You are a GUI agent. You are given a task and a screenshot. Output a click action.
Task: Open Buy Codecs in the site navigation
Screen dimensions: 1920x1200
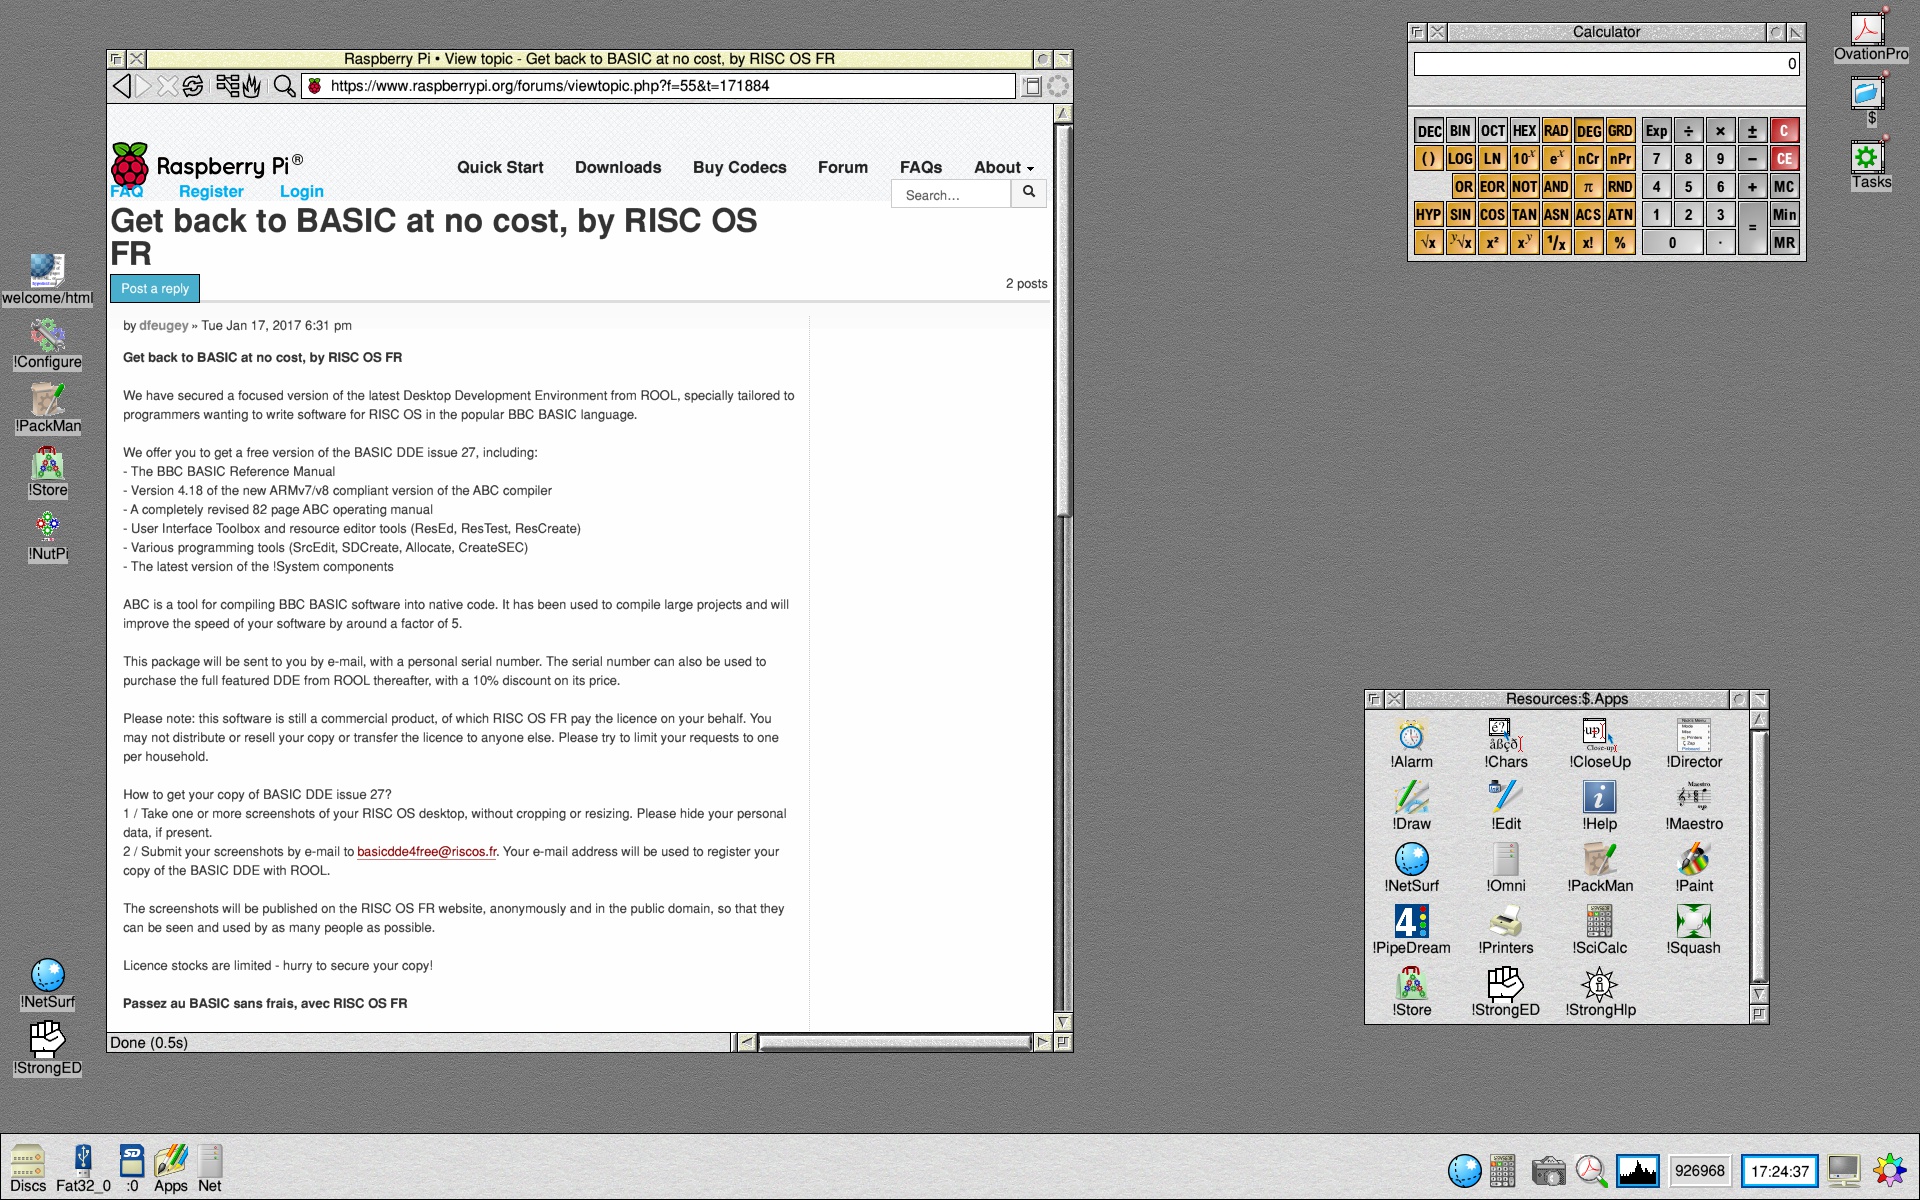[739, 167]
